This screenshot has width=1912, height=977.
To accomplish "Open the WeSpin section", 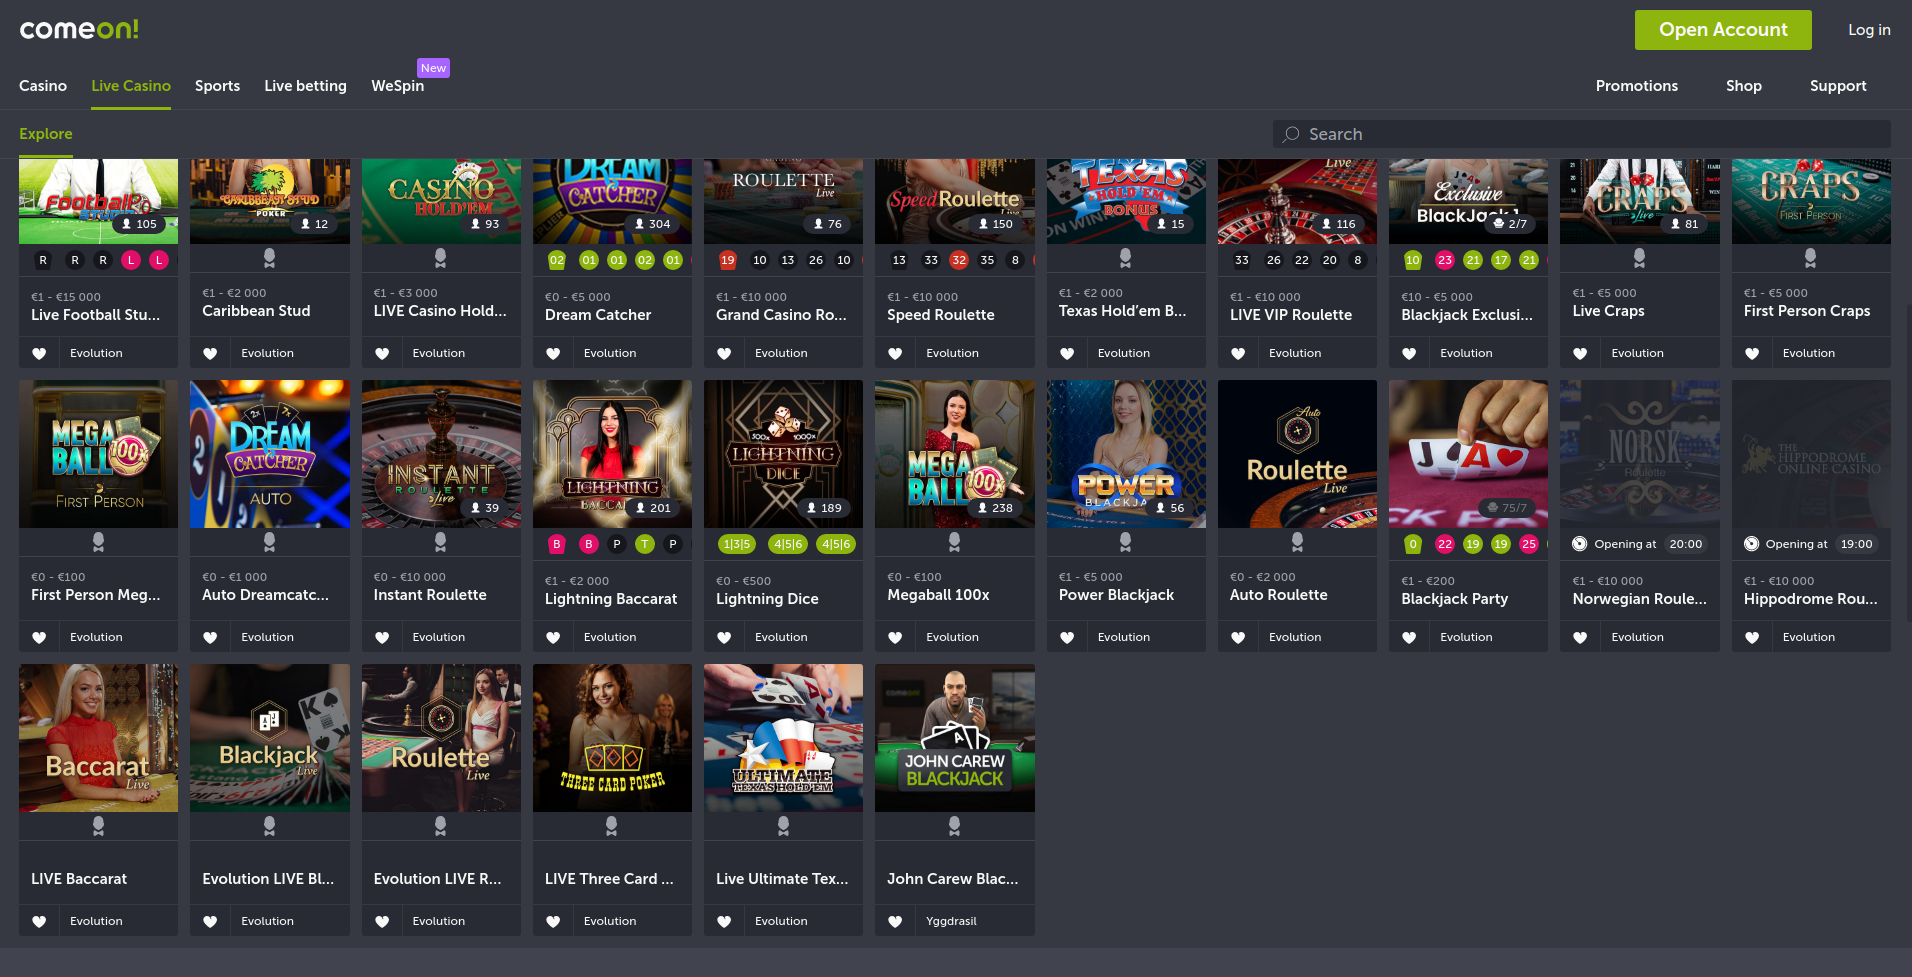I will [x=397, y=86].
